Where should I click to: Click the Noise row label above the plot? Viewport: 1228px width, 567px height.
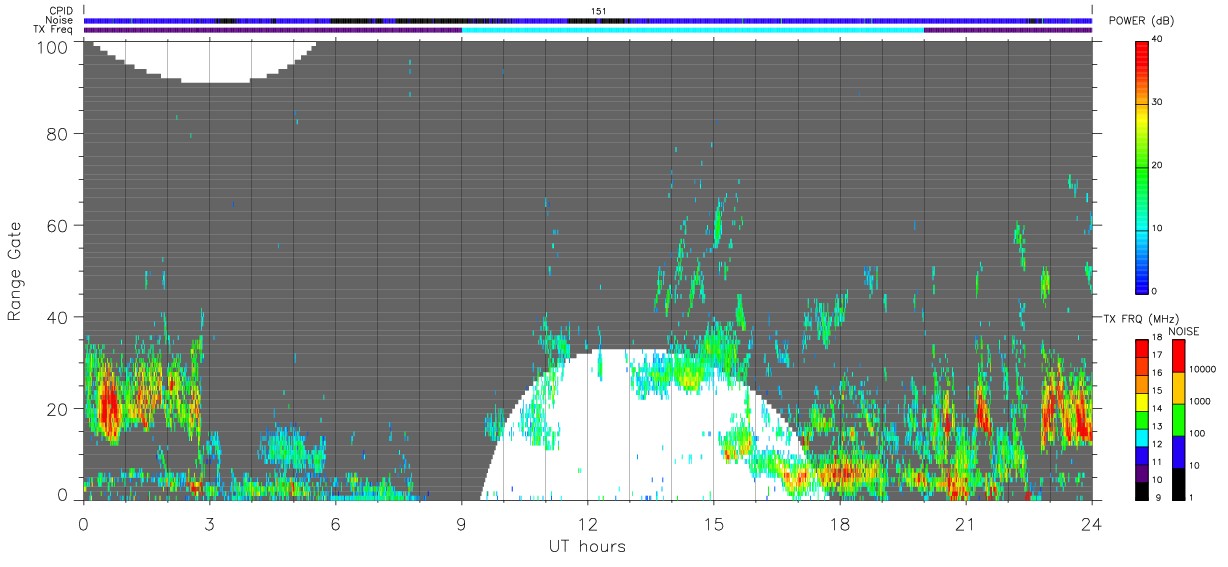[x=58, y=20]
